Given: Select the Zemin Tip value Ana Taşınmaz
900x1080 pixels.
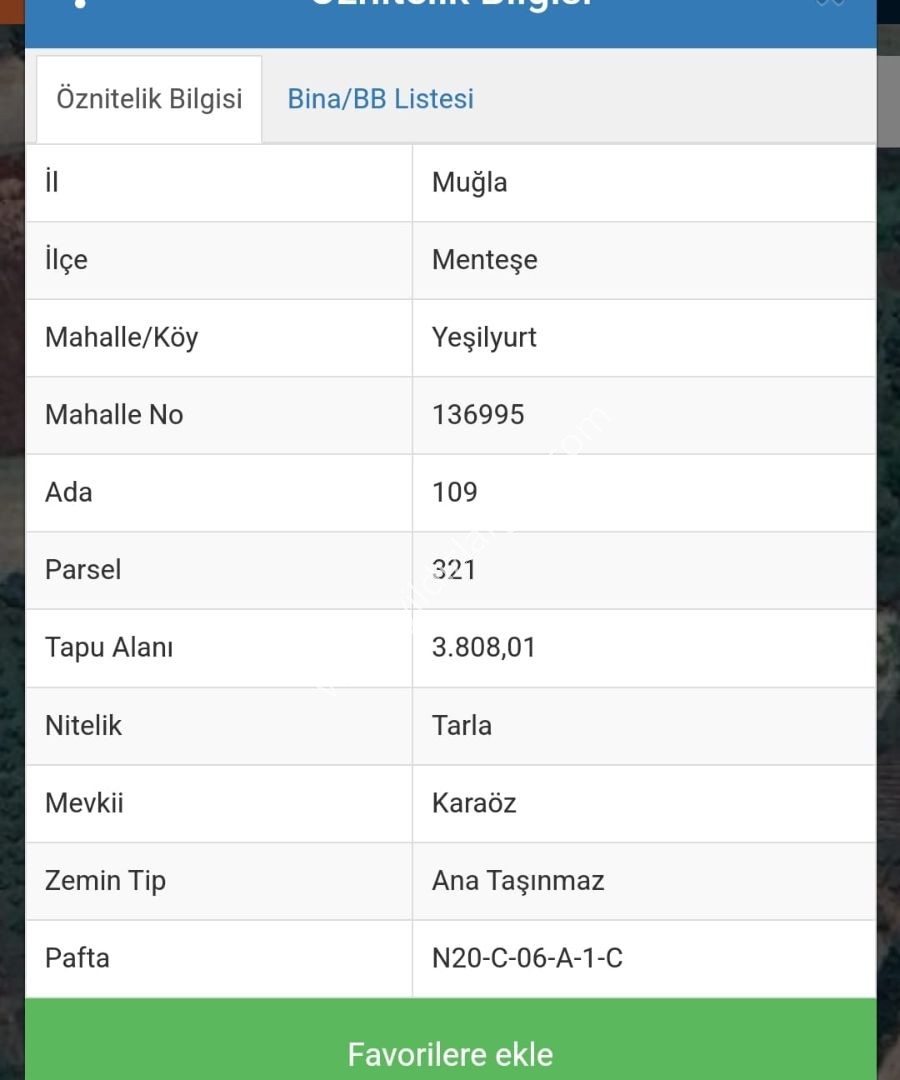Looking at the screenshot, I should click(518, 881).
